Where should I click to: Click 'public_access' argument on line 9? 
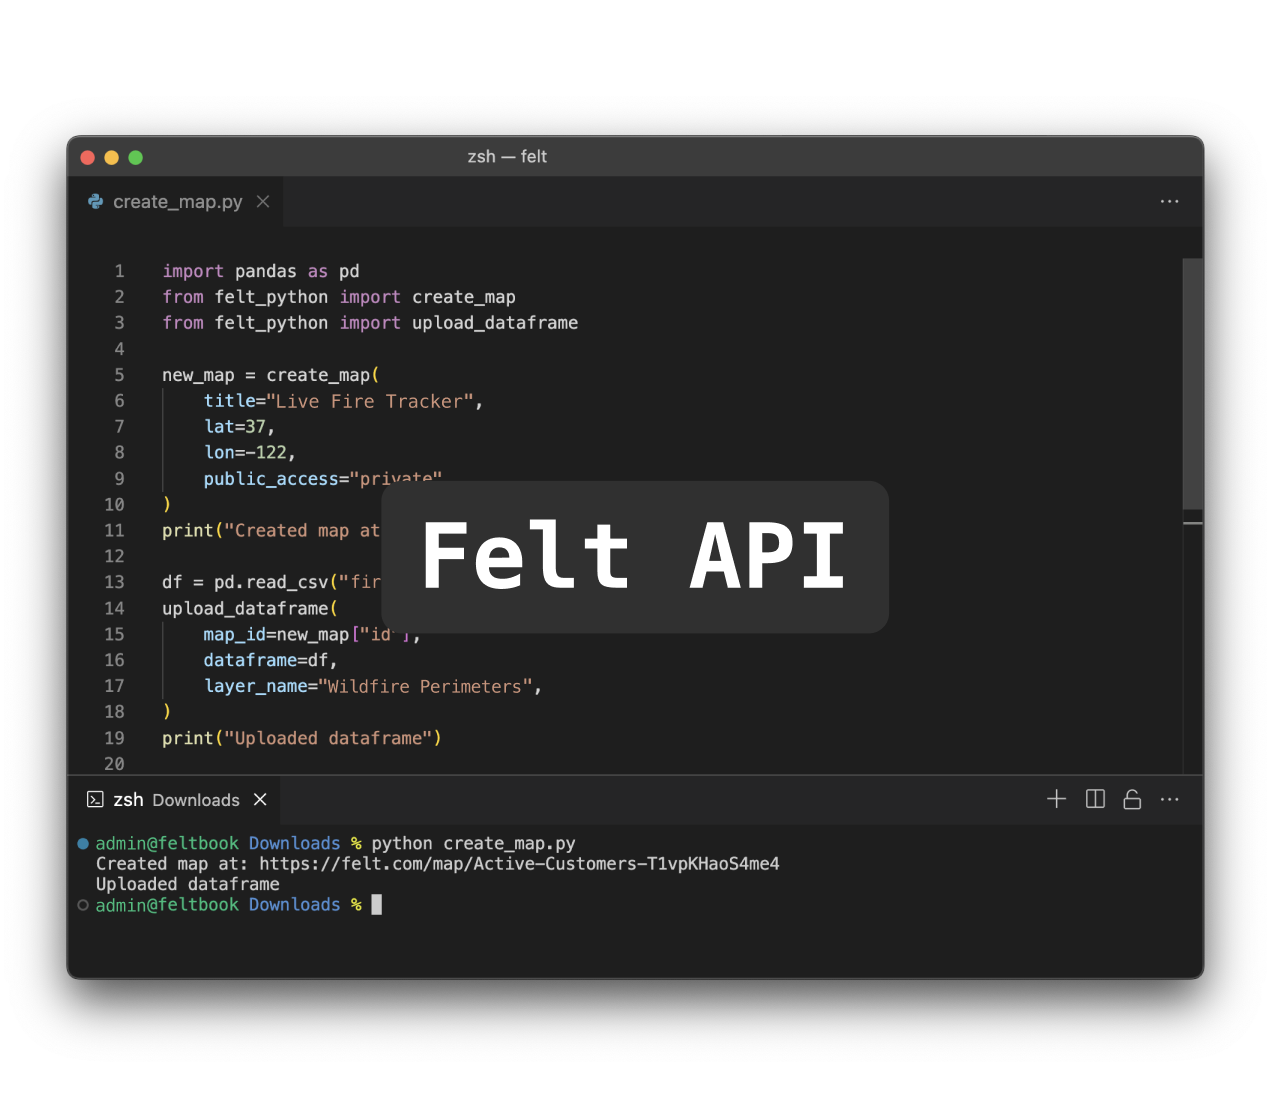271,479
